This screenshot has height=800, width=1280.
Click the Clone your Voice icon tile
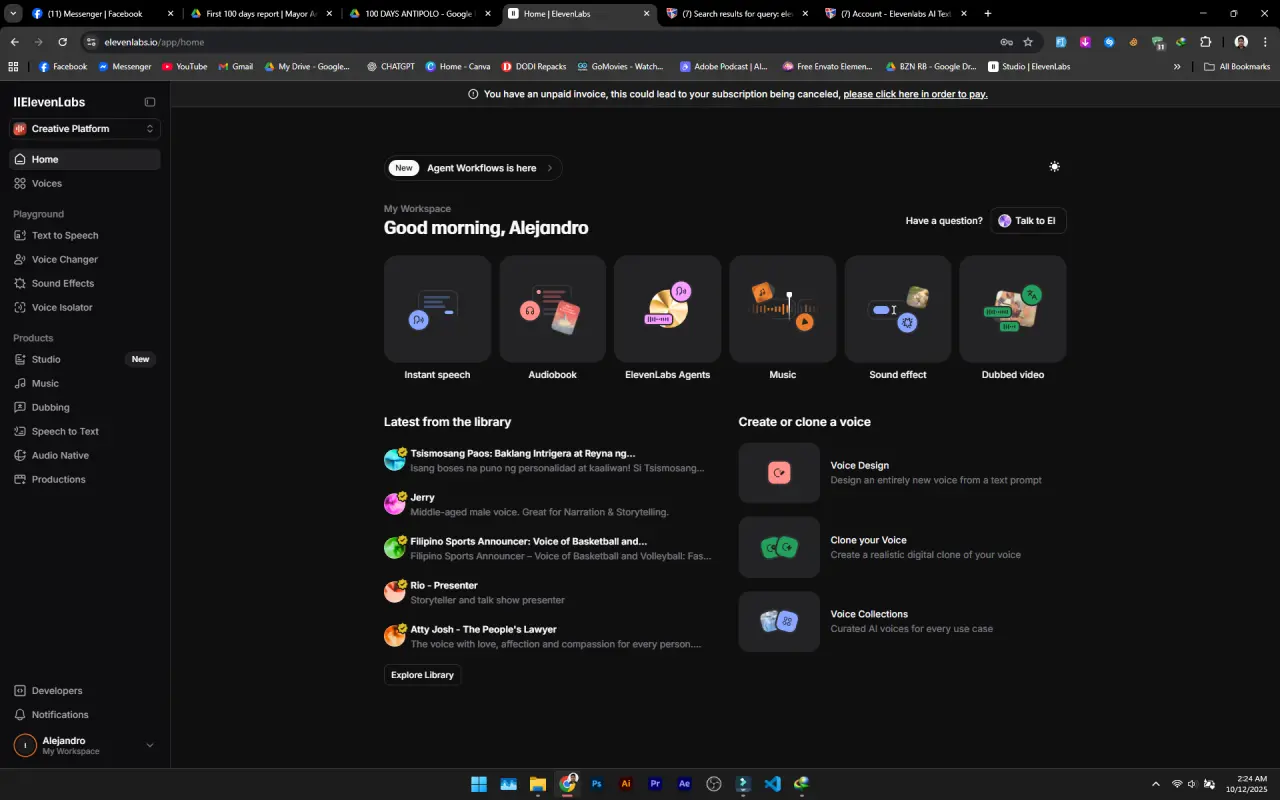779,547
